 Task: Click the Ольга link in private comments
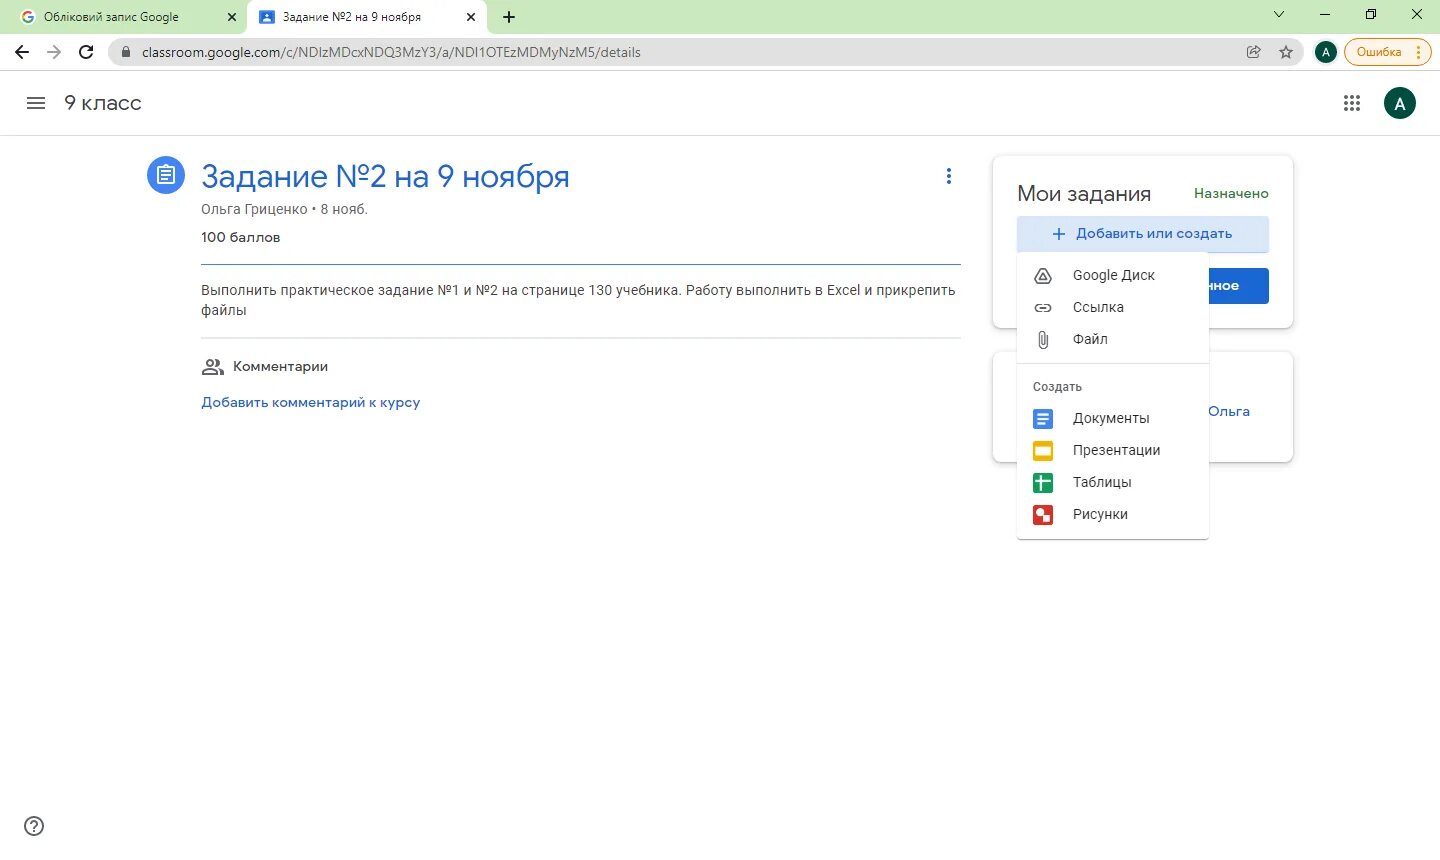[1229, 412]
